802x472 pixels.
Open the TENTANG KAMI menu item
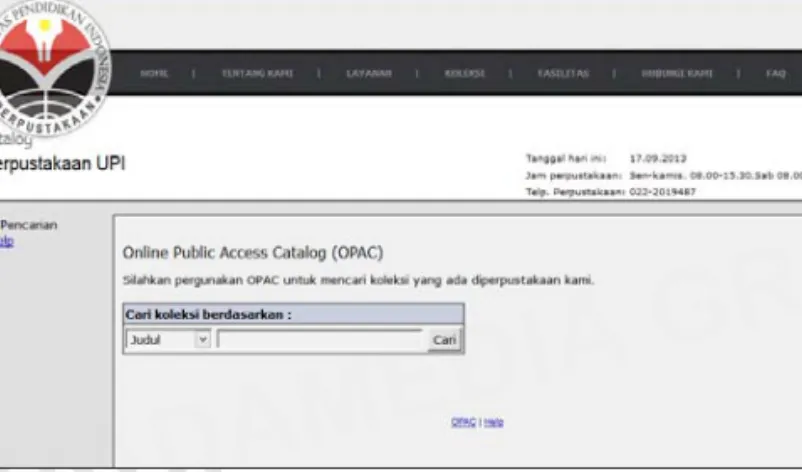[257, 74]
